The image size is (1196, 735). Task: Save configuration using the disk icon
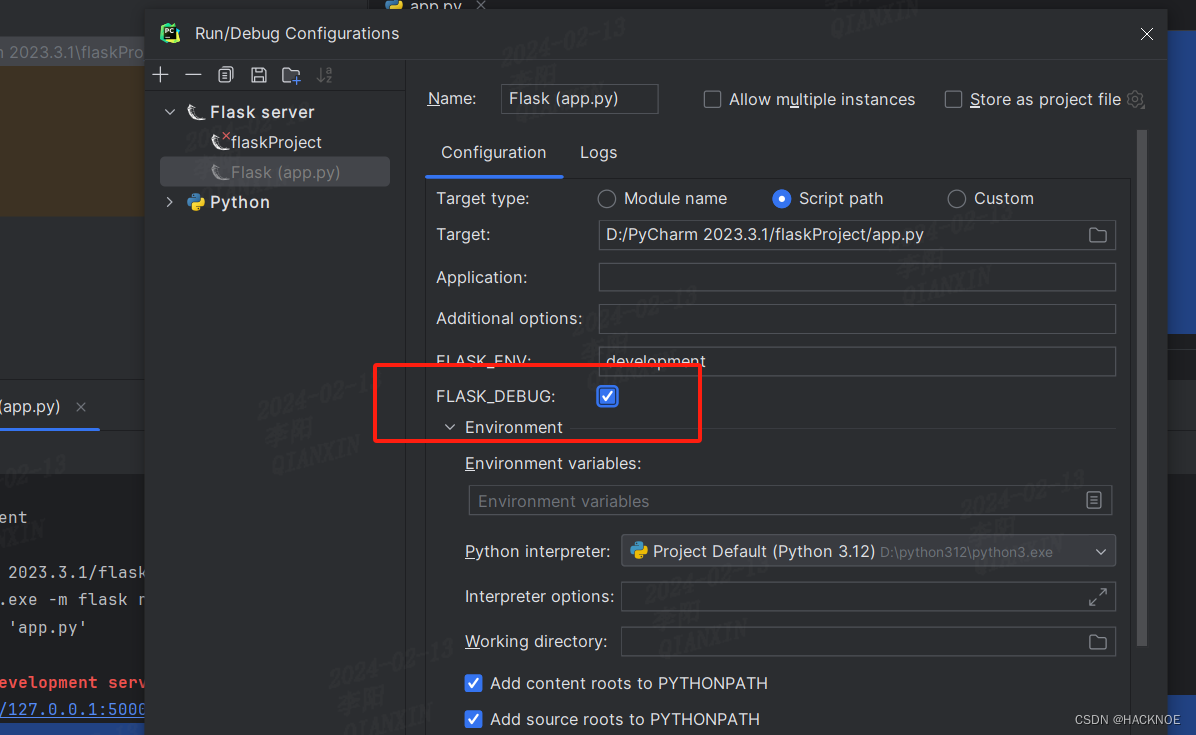click(x=259, y=75)
